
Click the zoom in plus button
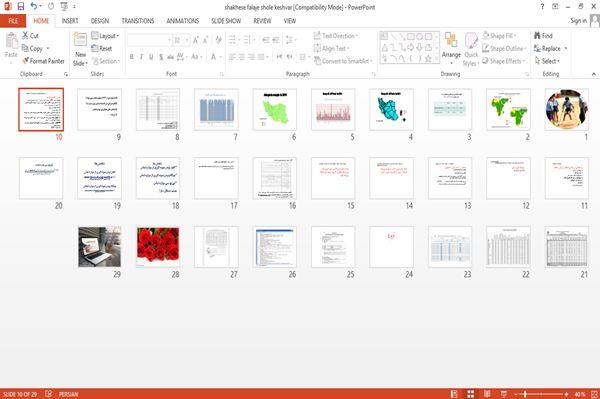[566, 394]
